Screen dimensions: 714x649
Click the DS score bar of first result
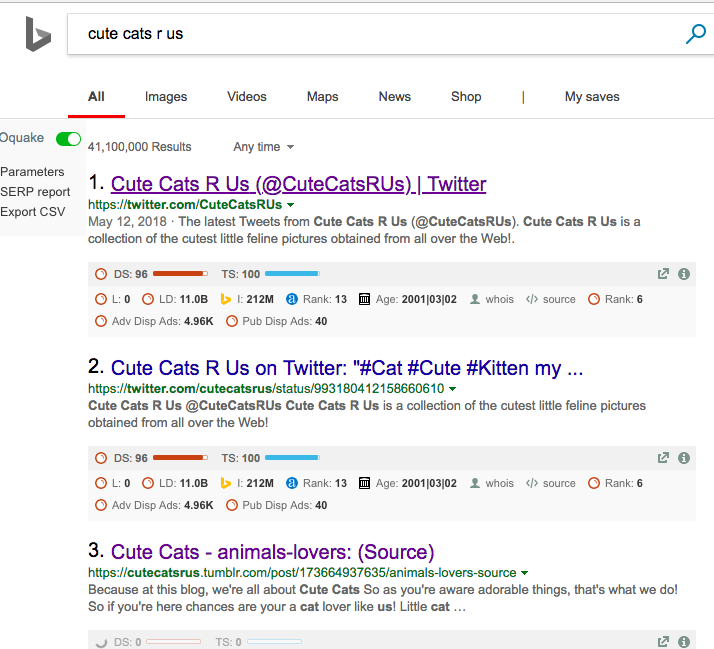tap(179, 273)
